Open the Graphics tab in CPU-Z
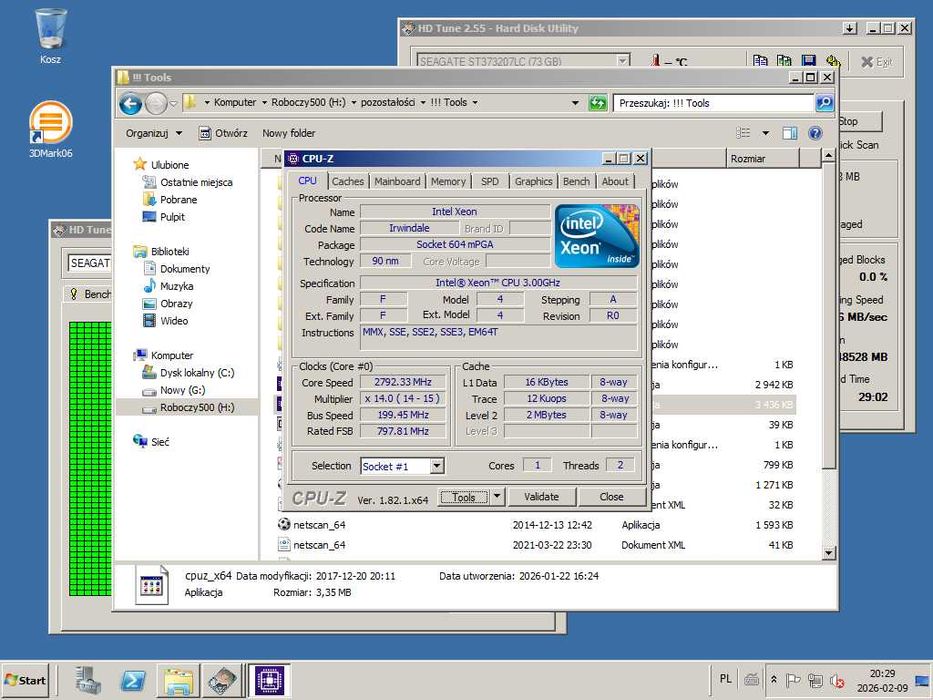The width and height of the screenshot is (933, 700). 533,182
